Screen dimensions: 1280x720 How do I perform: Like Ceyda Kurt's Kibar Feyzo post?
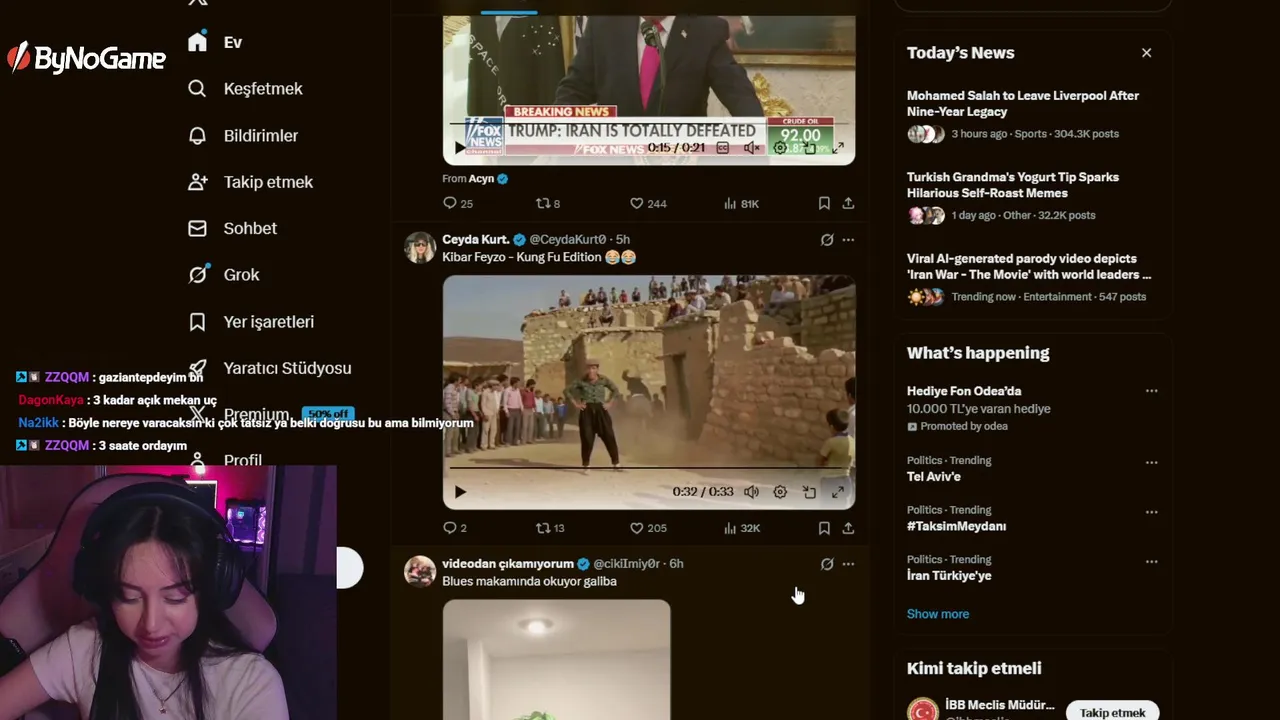point(648,528)
